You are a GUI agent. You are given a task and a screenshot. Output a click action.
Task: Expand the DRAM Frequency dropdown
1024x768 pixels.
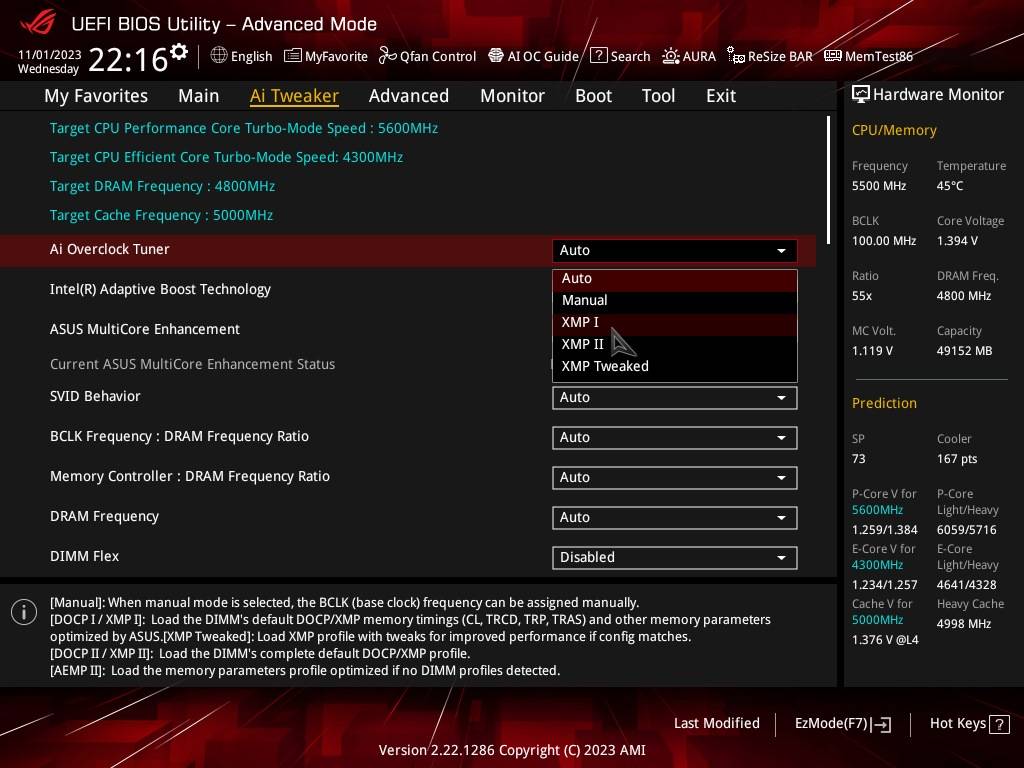click(674, 517)
